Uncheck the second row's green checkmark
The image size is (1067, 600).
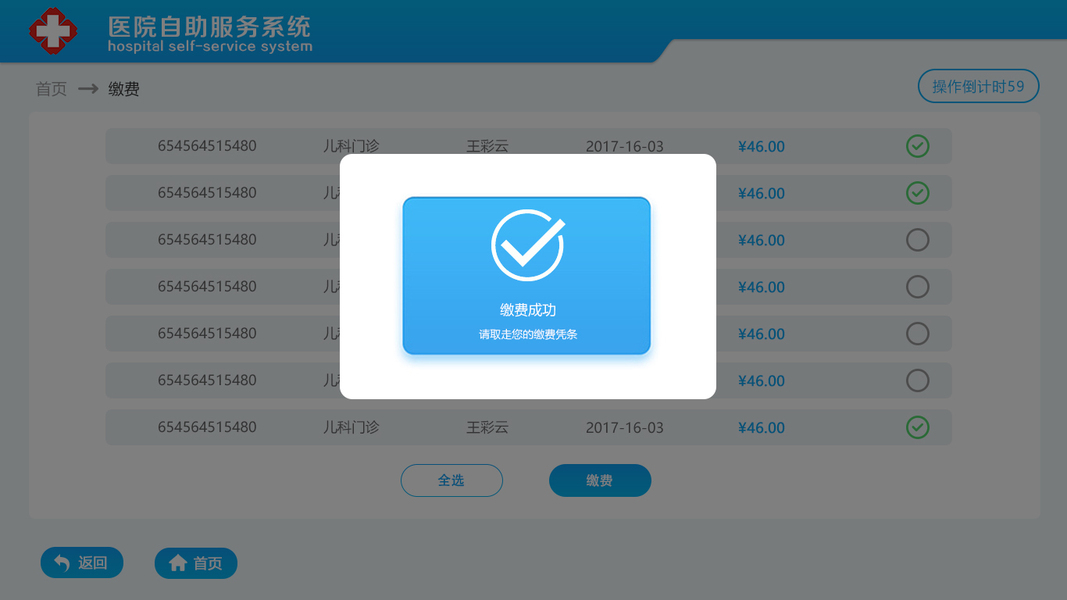pos(917,193)
